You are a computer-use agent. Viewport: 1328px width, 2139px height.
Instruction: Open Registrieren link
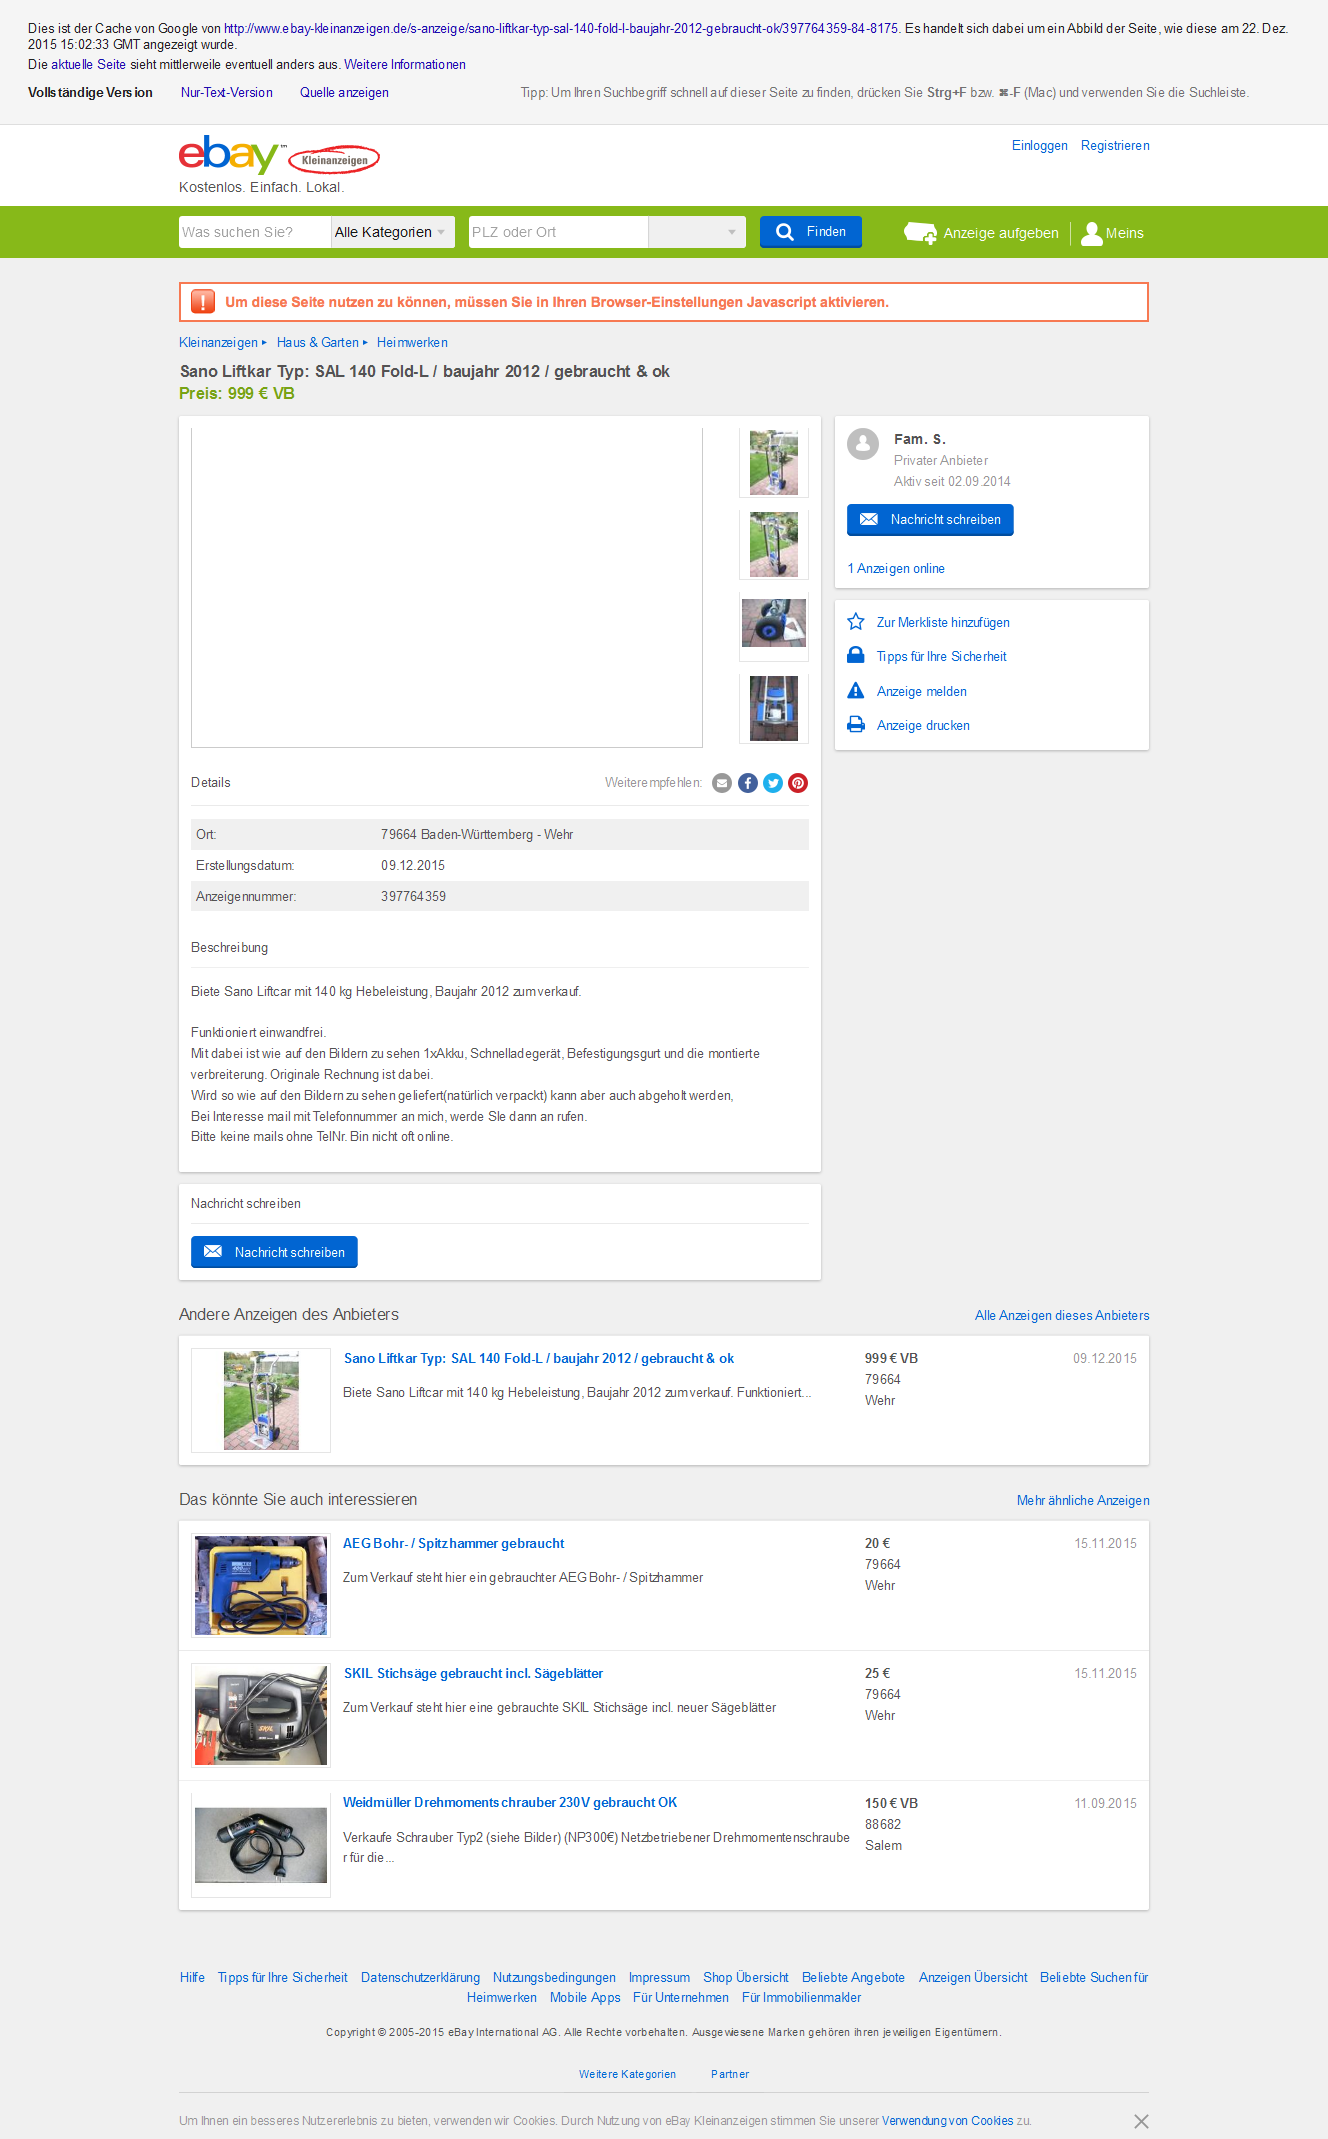tap(1115, 146)
